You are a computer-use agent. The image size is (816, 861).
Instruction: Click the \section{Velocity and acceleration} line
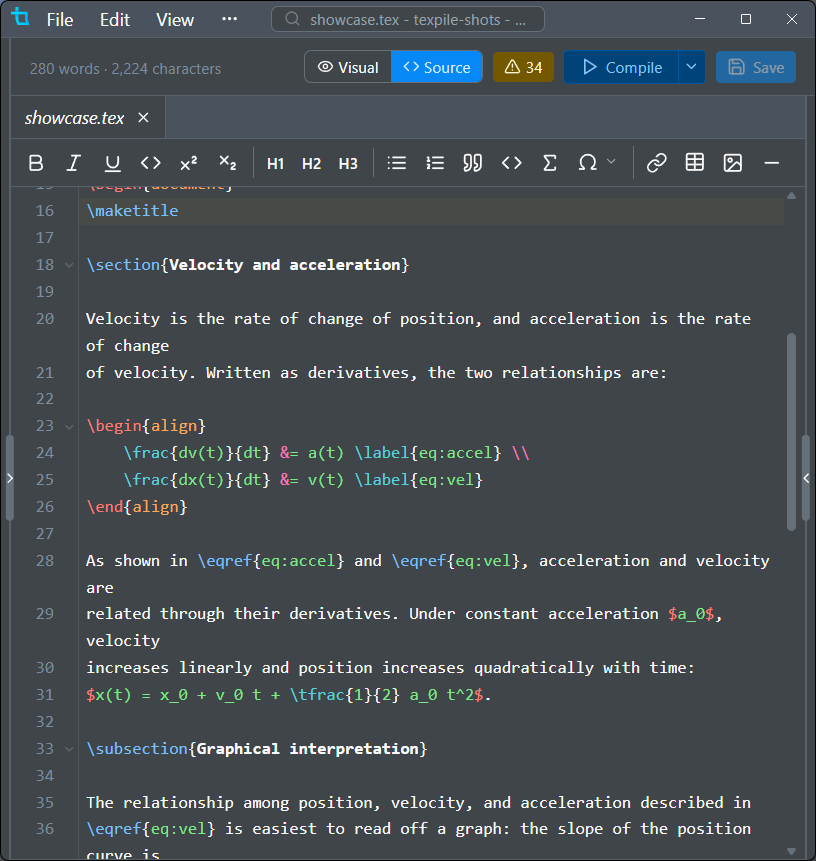[248, 265]
